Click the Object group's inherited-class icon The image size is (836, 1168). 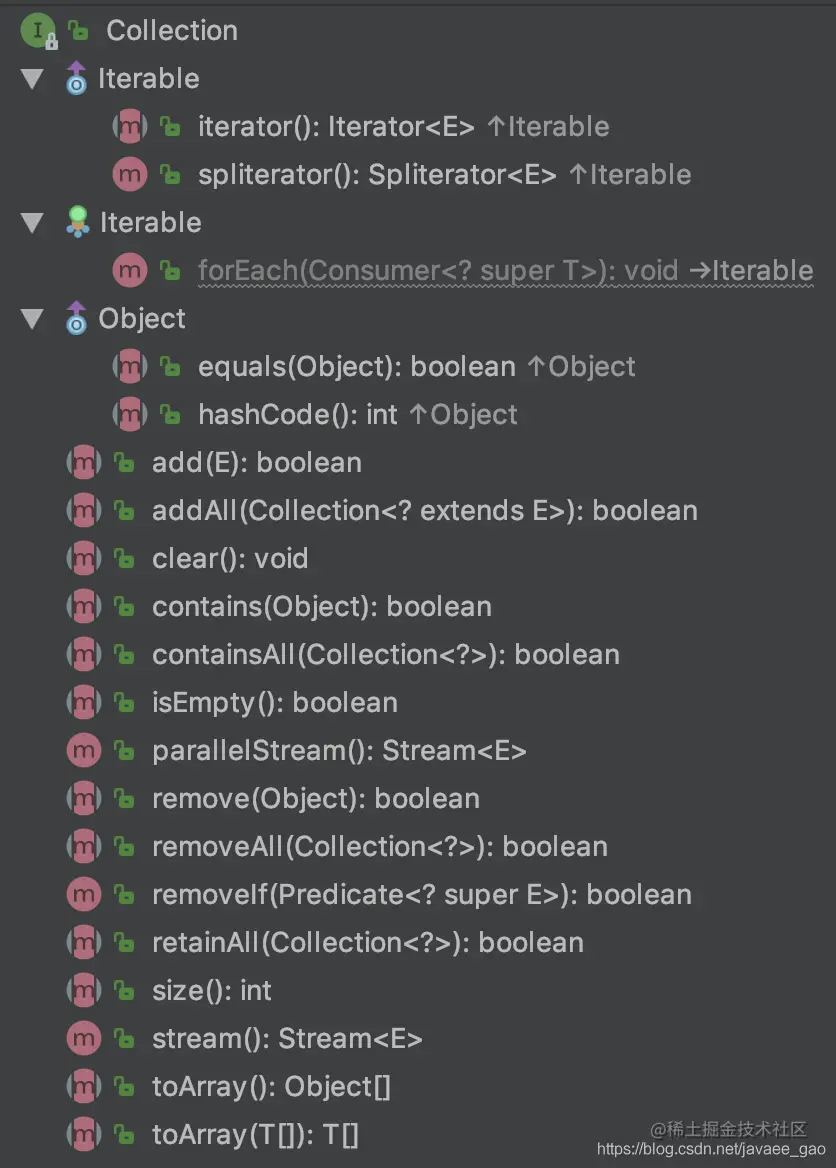tap(76, 318)
